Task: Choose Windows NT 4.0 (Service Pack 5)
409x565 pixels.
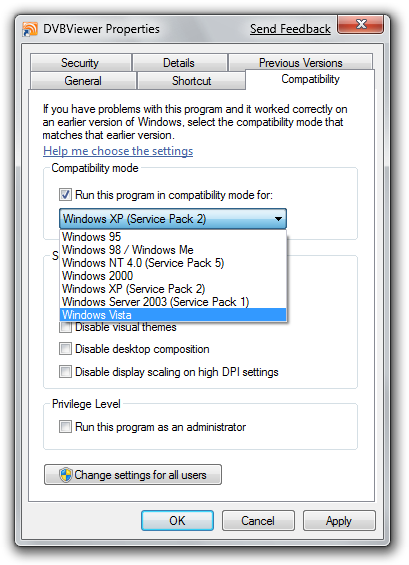Action: point(173,263)
